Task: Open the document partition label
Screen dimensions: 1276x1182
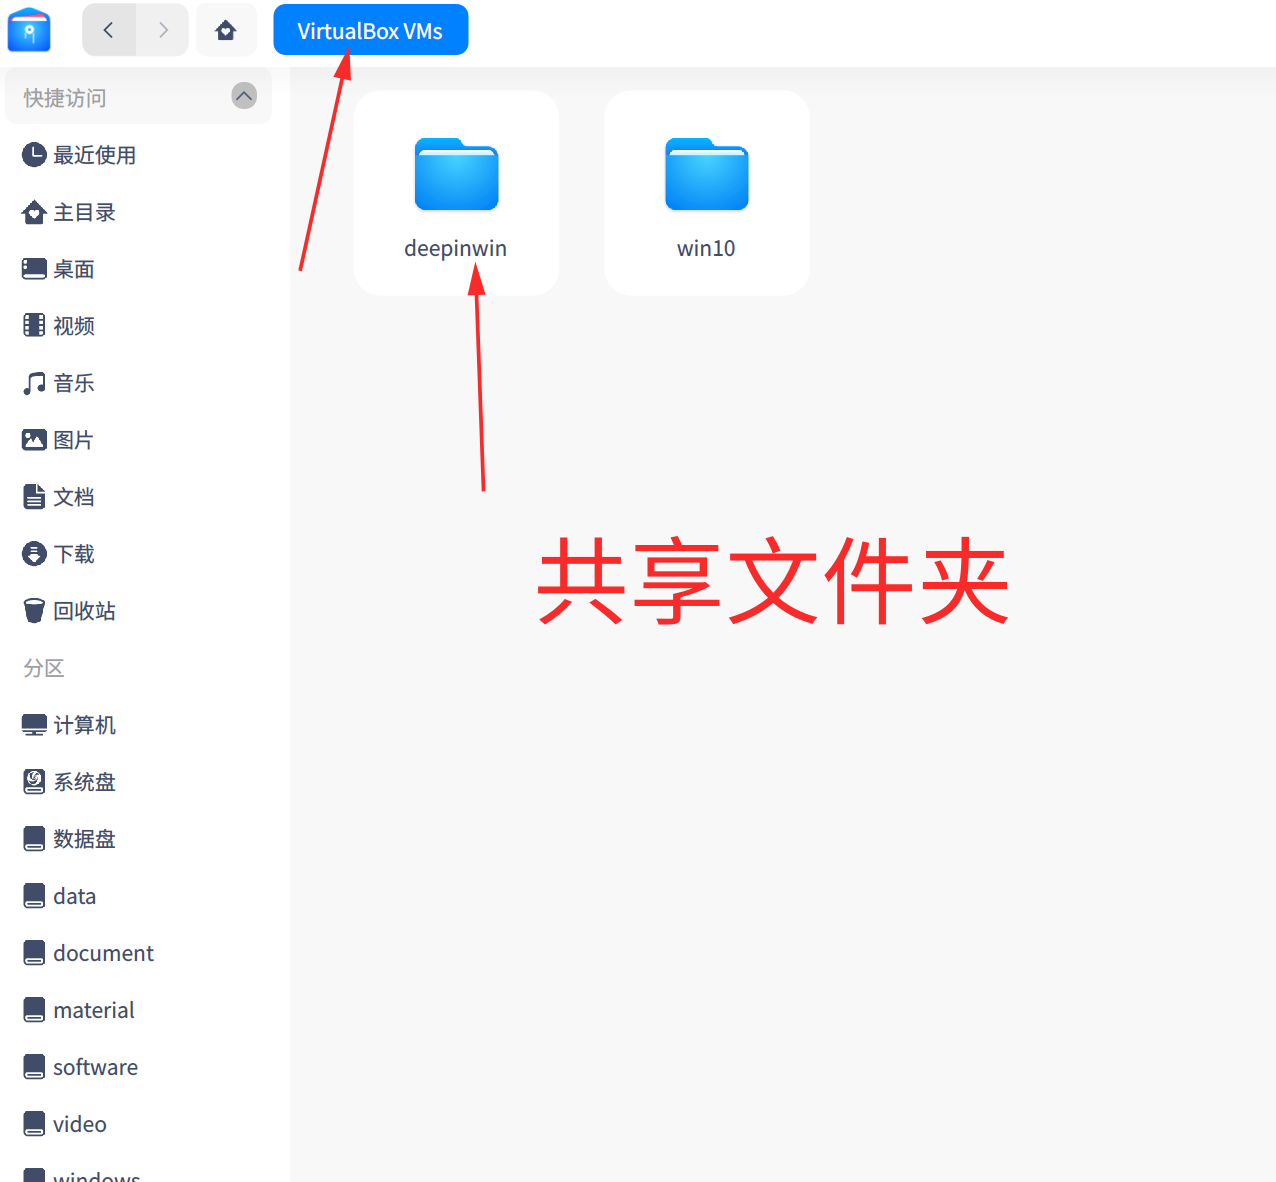Action: point(104,953)
